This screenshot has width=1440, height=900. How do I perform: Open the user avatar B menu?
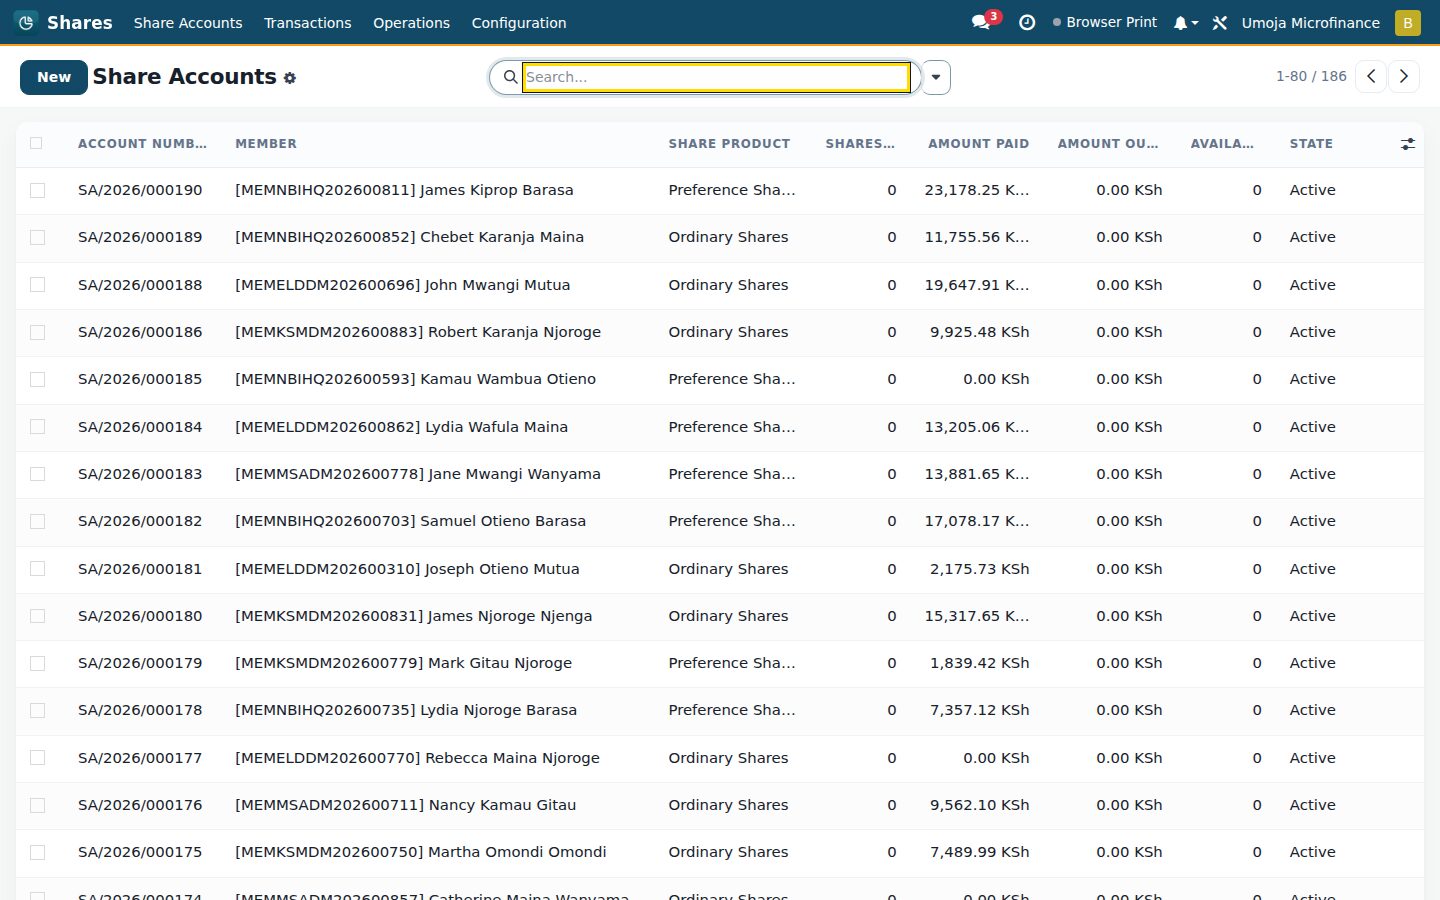[x=1408, y=22]
